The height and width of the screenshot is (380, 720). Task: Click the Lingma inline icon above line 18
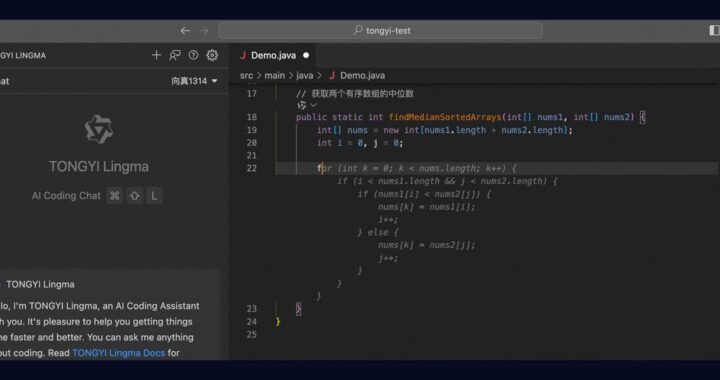(x=301, y=105)
